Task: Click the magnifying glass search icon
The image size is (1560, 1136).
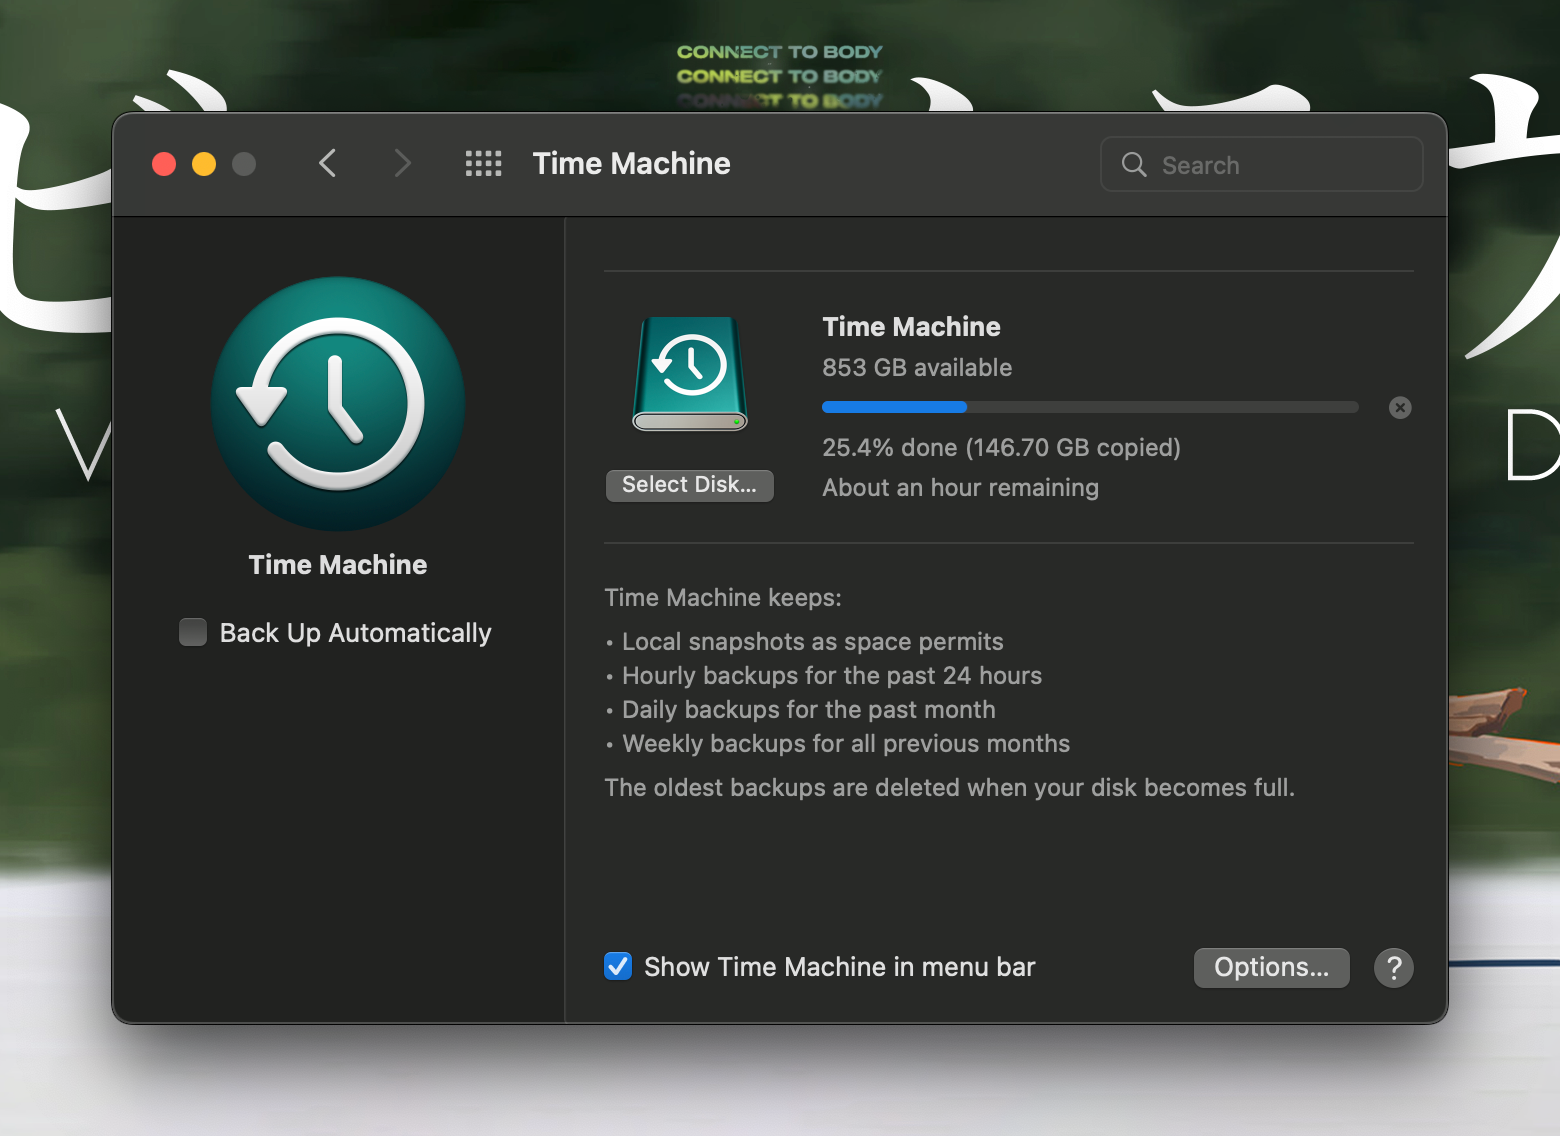Action: click(x=1134, y=165)
